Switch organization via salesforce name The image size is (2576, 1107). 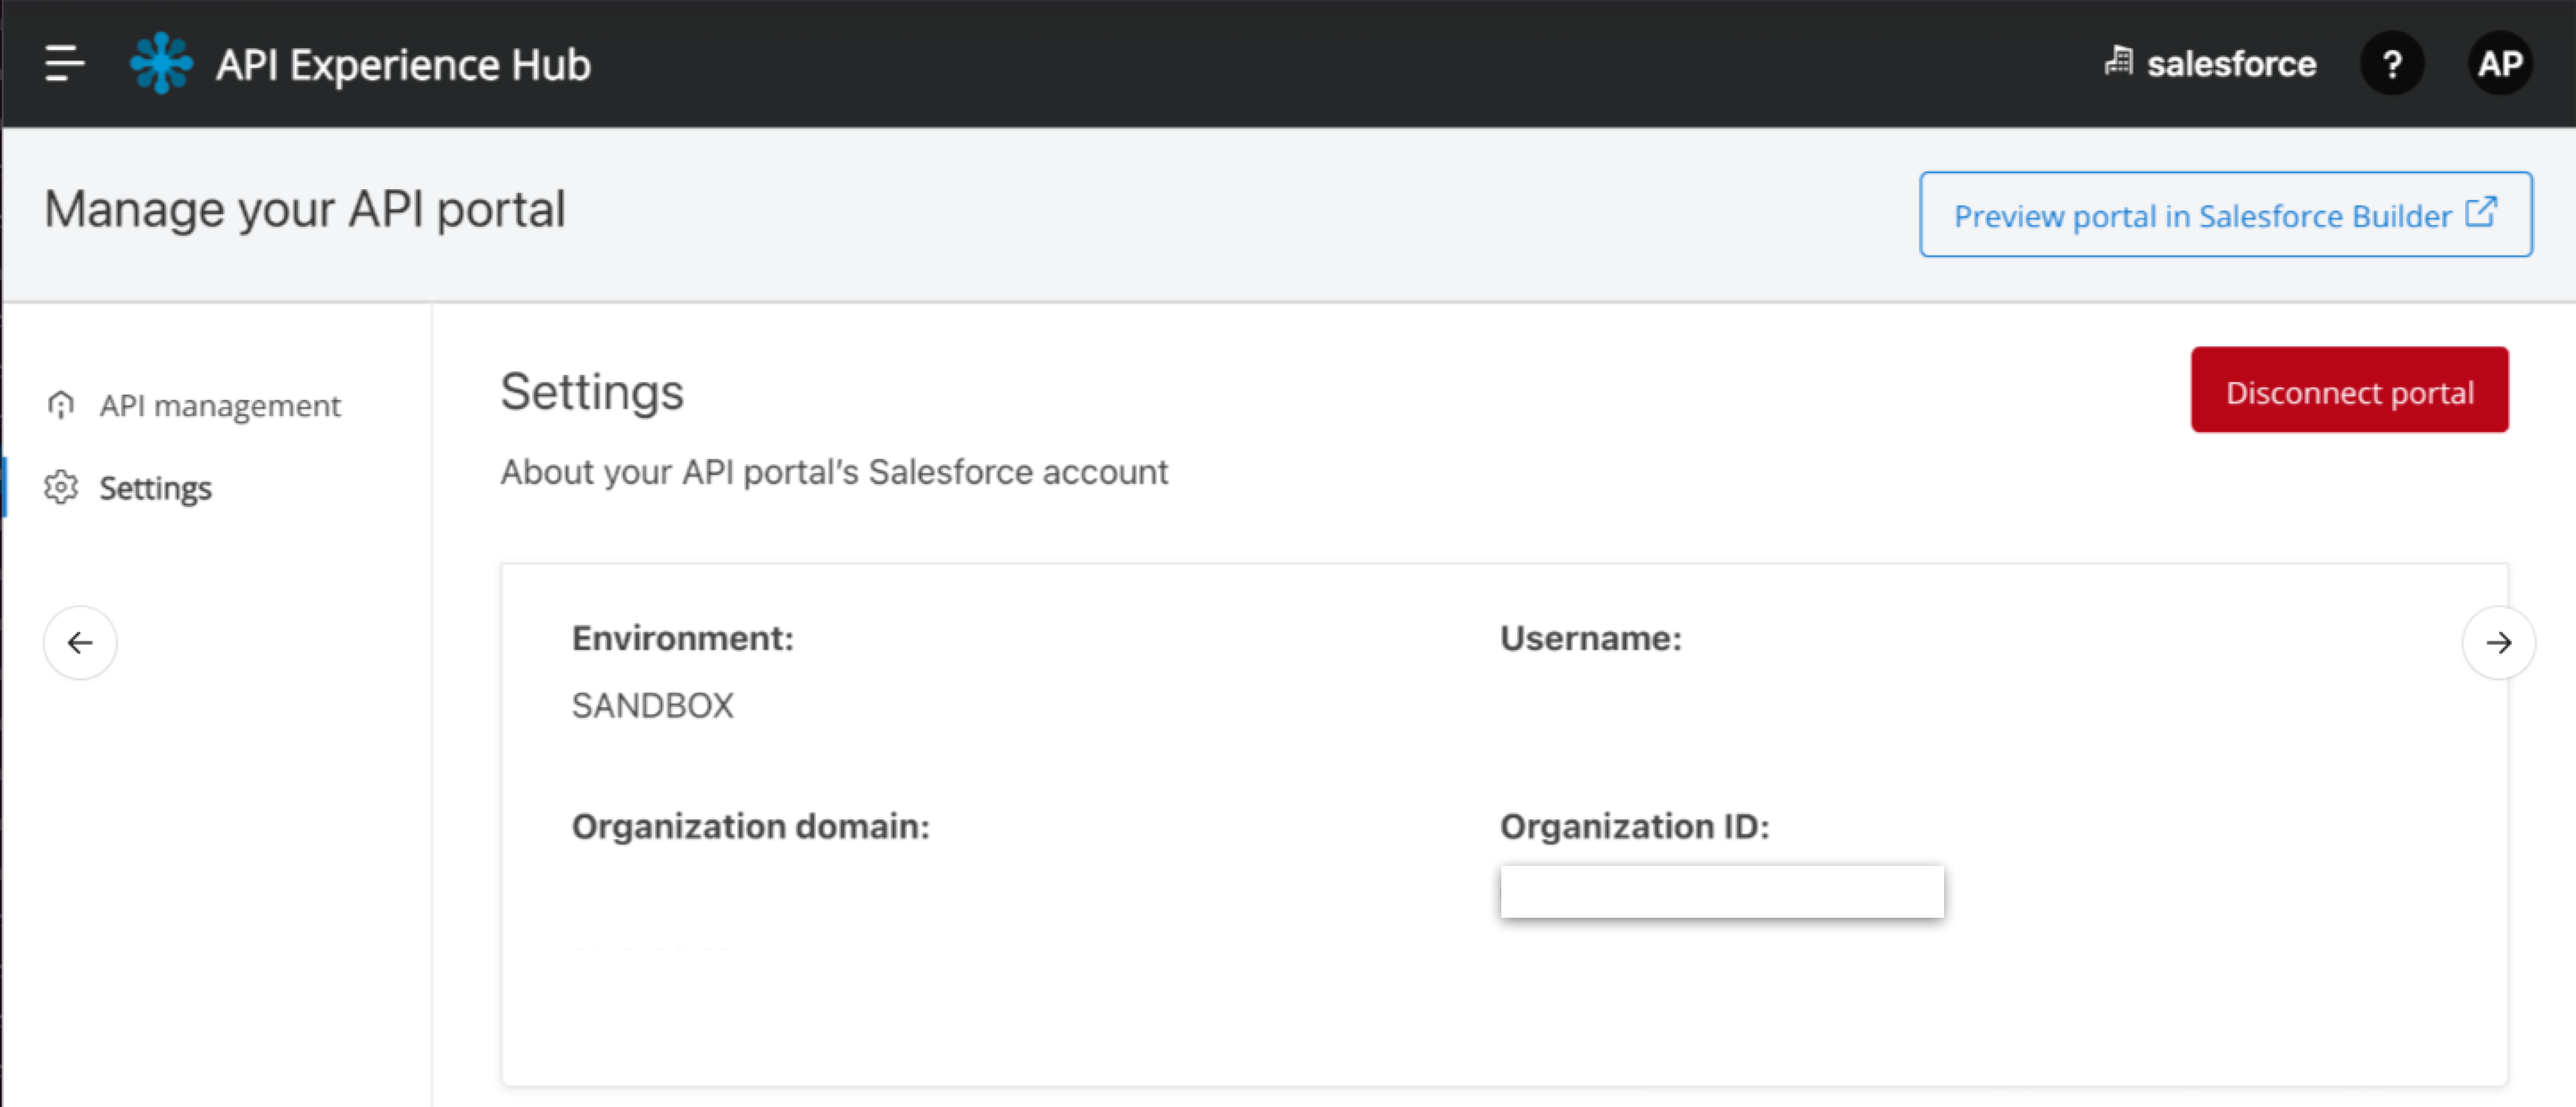coord(2231,64)
